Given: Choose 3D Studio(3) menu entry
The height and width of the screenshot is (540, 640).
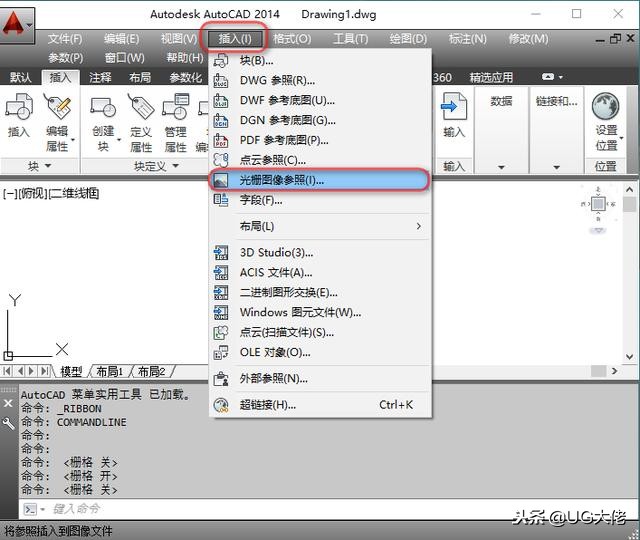Looking at the screenshot, I should tap(320, 253).
